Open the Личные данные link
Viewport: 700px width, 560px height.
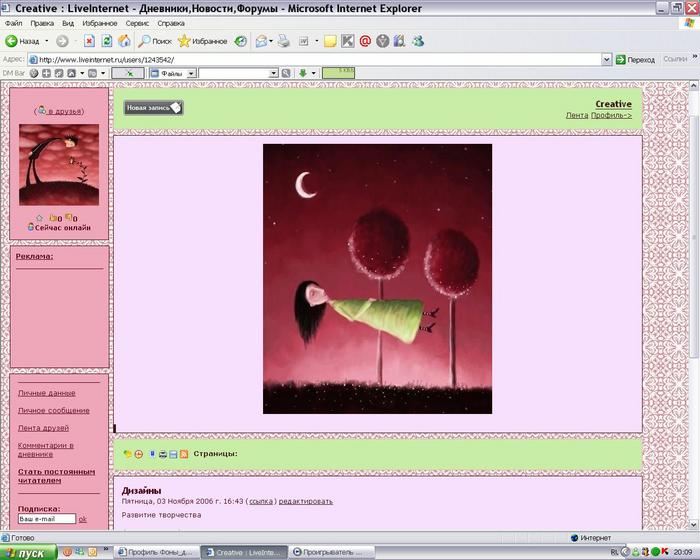tap(46, 393)
